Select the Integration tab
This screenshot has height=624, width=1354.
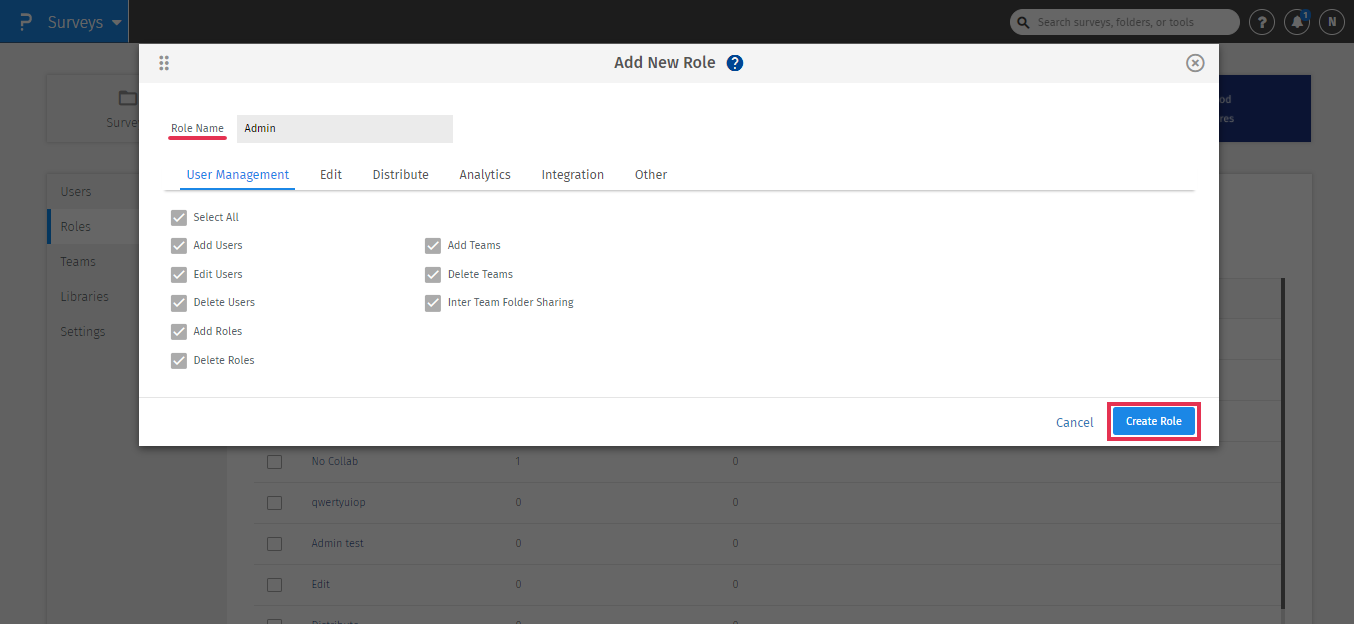[x=572, y=175]
